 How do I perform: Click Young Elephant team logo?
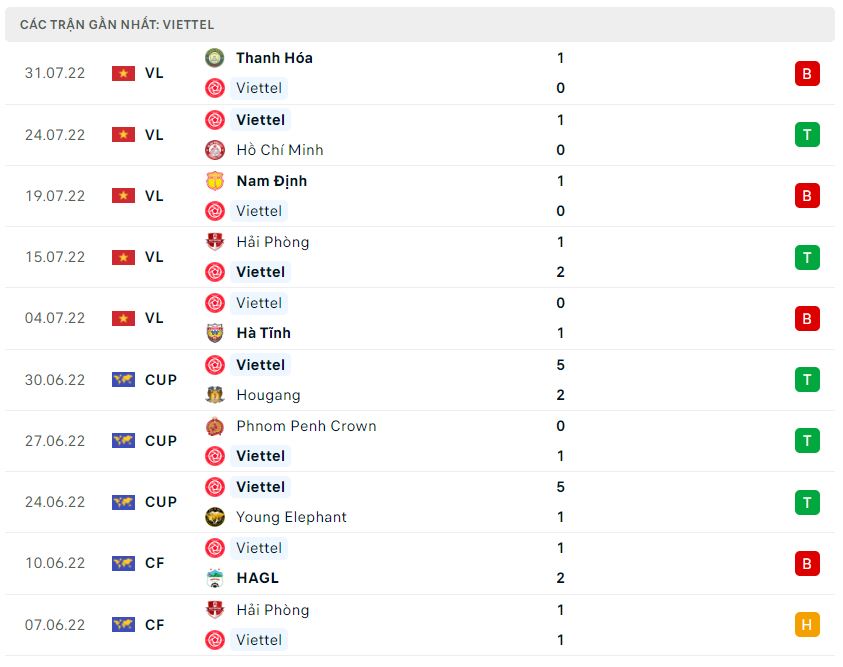pyautogui.click(x=215, y=517)
